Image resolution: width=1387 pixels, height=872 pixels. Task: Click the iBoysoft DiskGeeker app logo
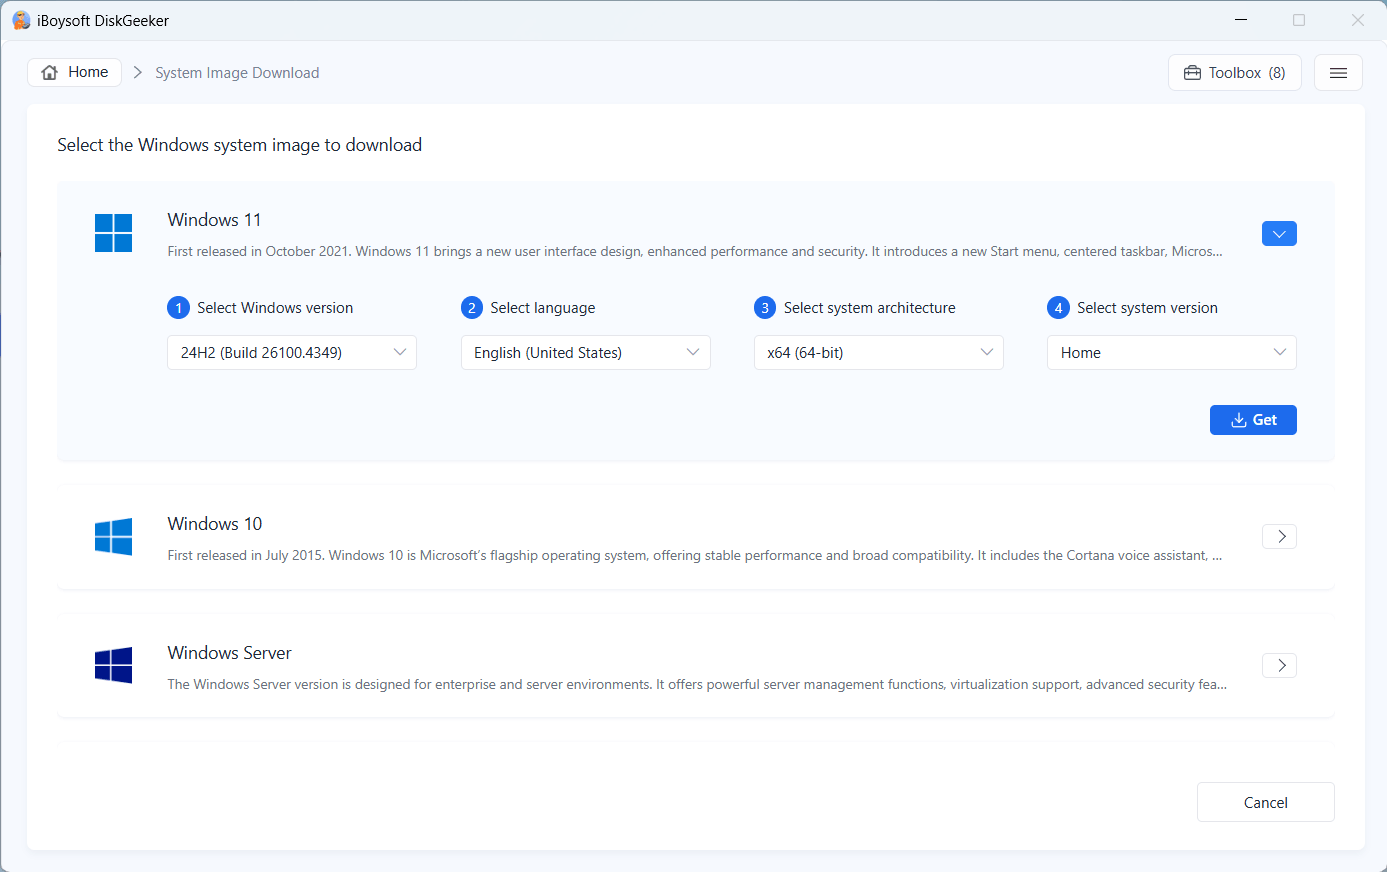click(x=21, y=20)
